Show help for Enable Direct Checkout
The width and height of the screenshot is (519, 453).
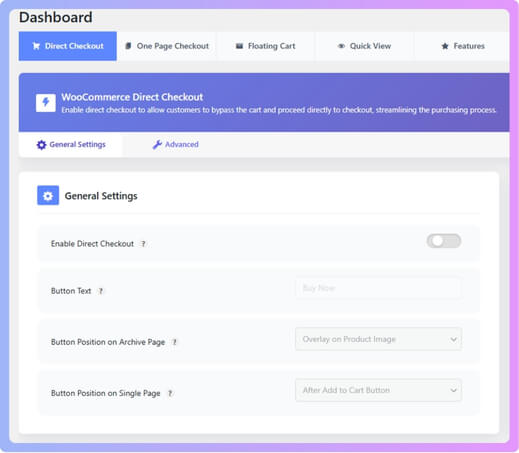click(143, 244)
